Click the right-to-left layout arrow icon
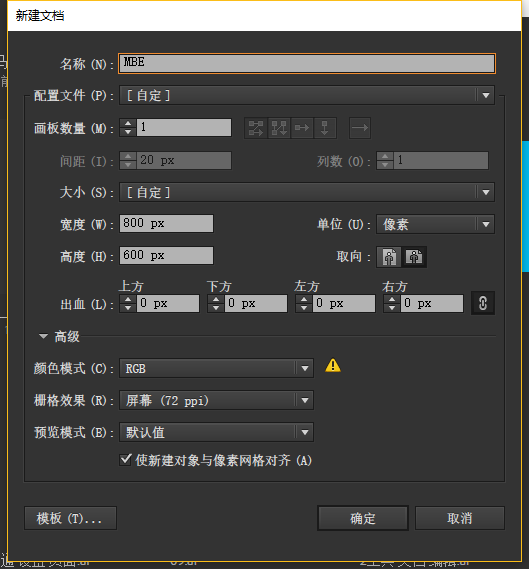The image size is (529, 569). pos(360,128)
